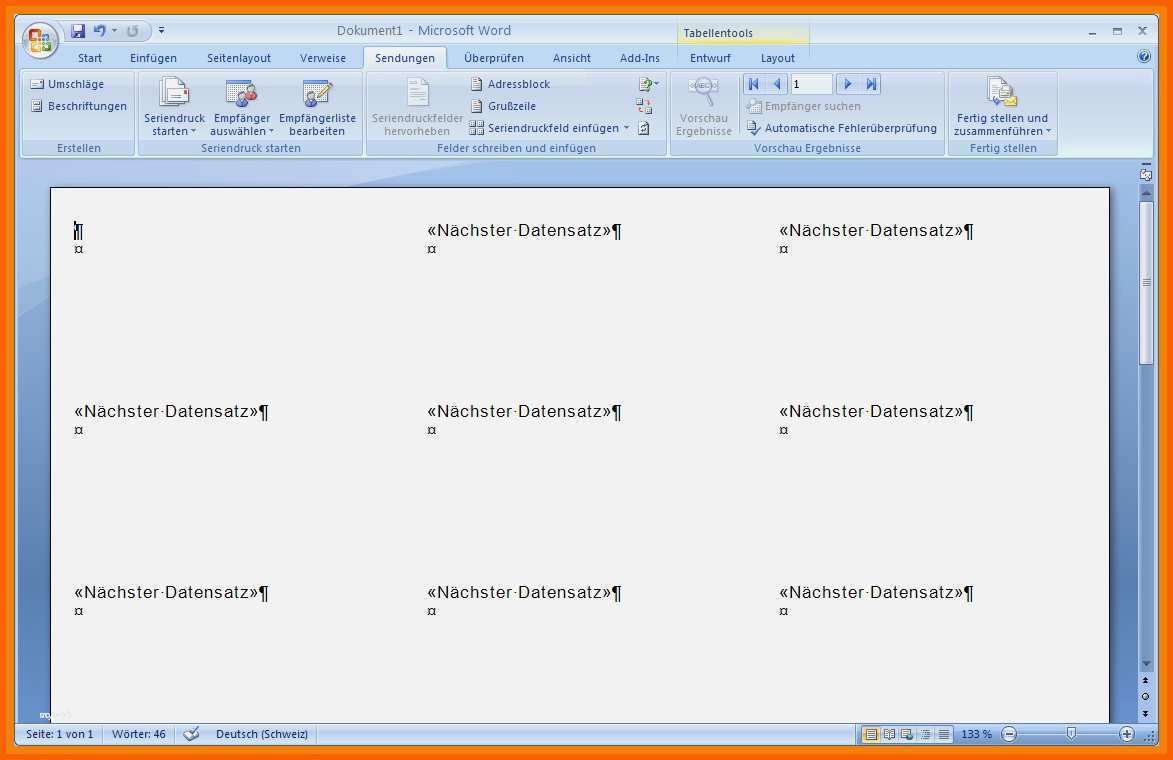Jump to last record arrow
Viewport: 1173px width, 760px height.
(871, 84)
